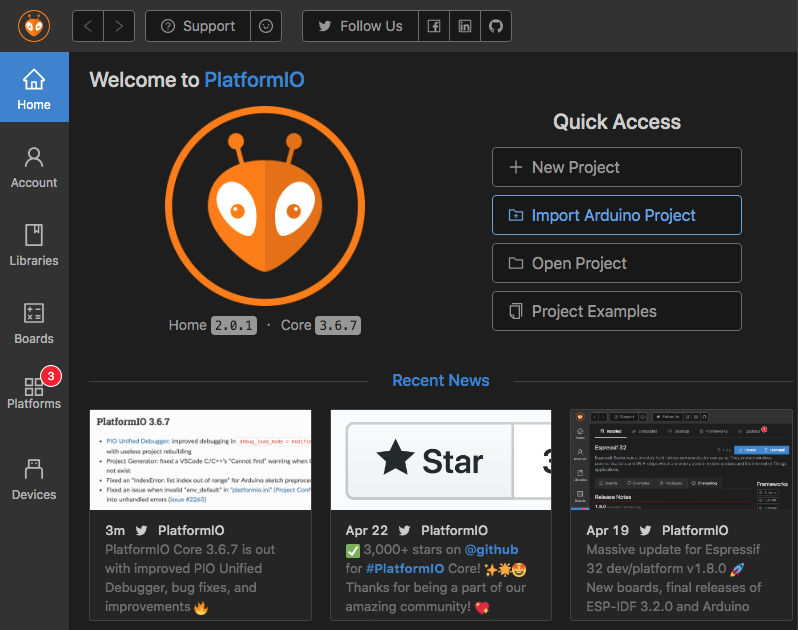Click Twitter icon on the Apr 19 card
Screen dimensions: 798x630
(x=645, y=531)
